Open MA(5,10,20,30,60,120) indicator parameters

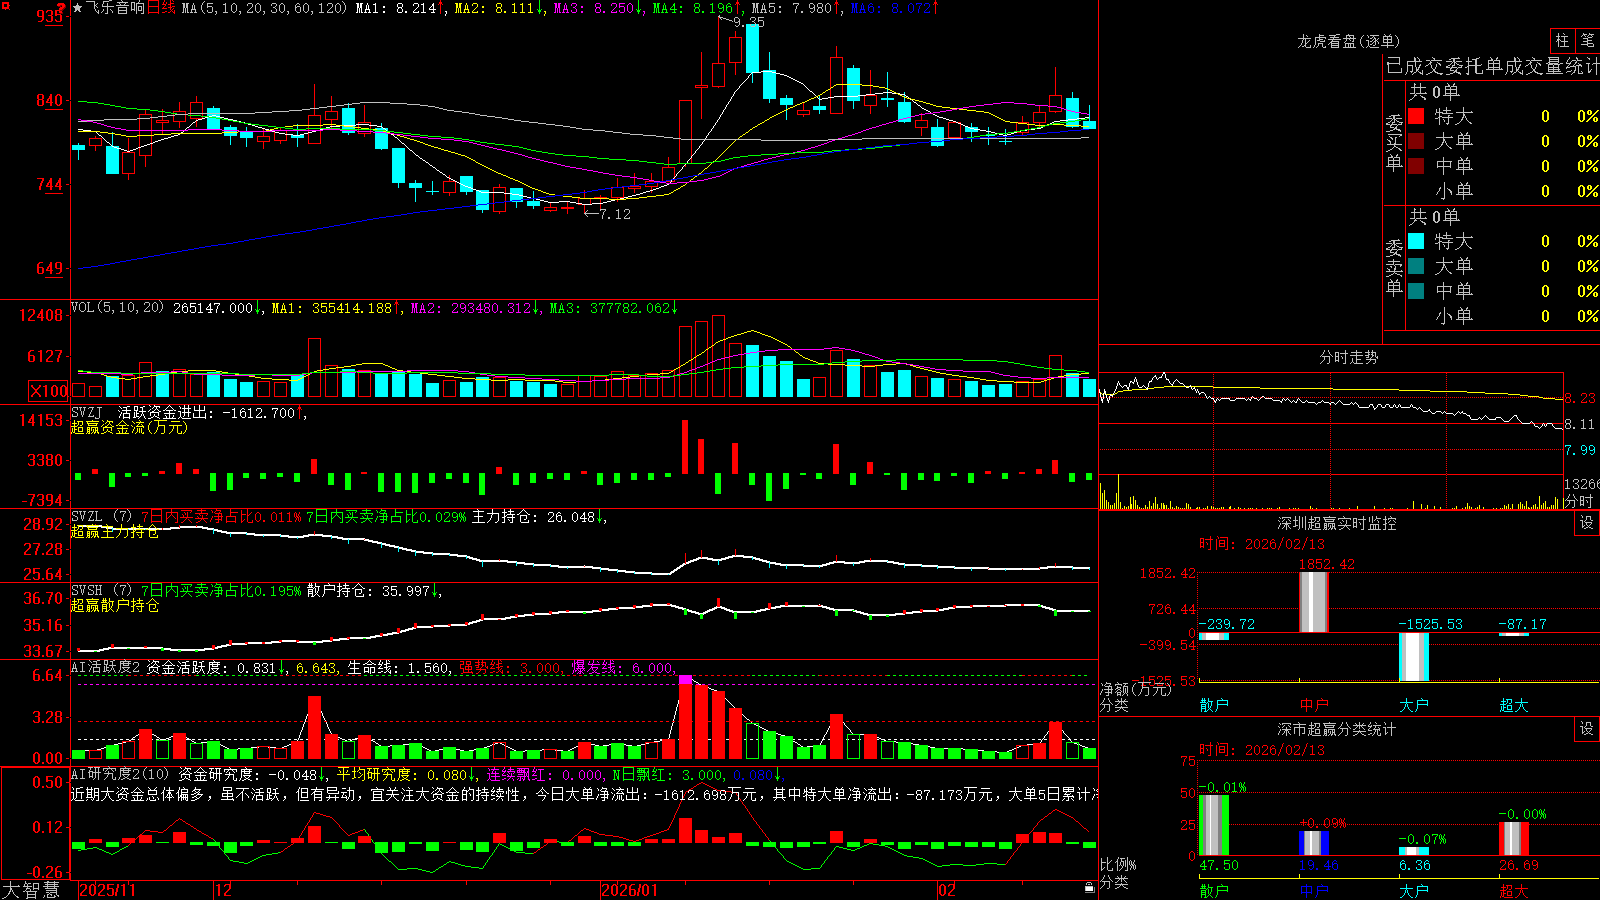click(265, 8)
